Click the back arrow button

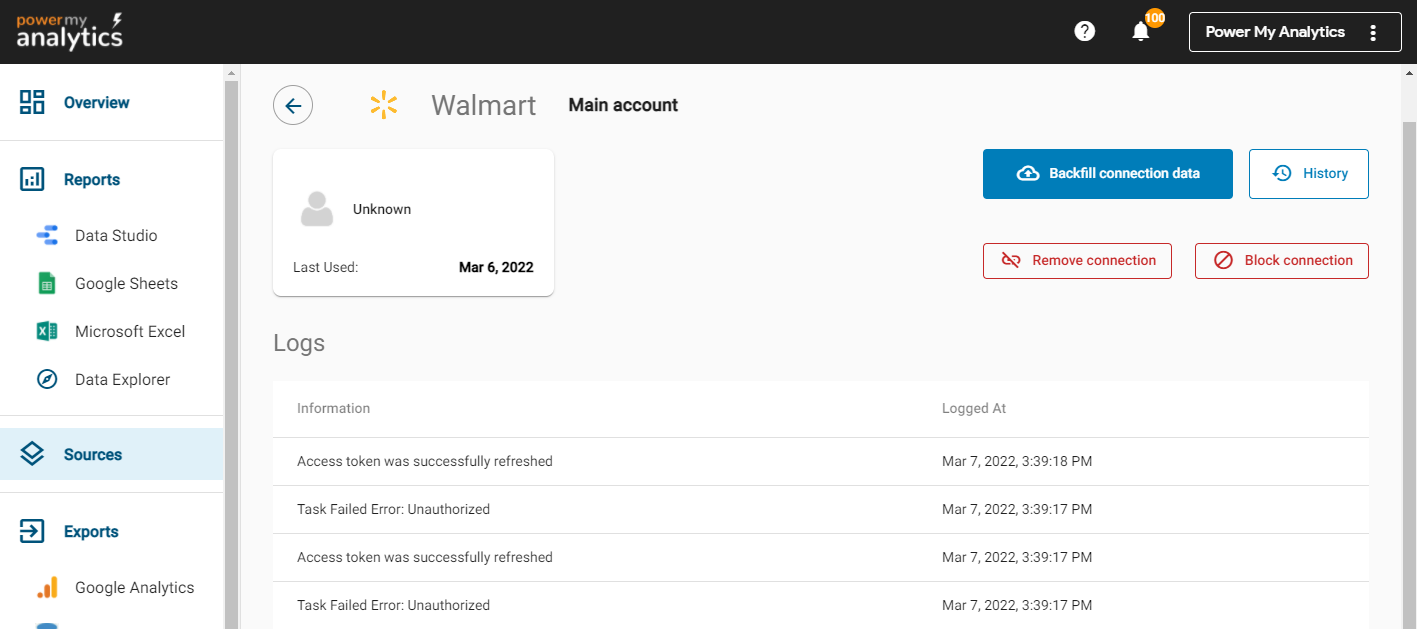point(293,105)
